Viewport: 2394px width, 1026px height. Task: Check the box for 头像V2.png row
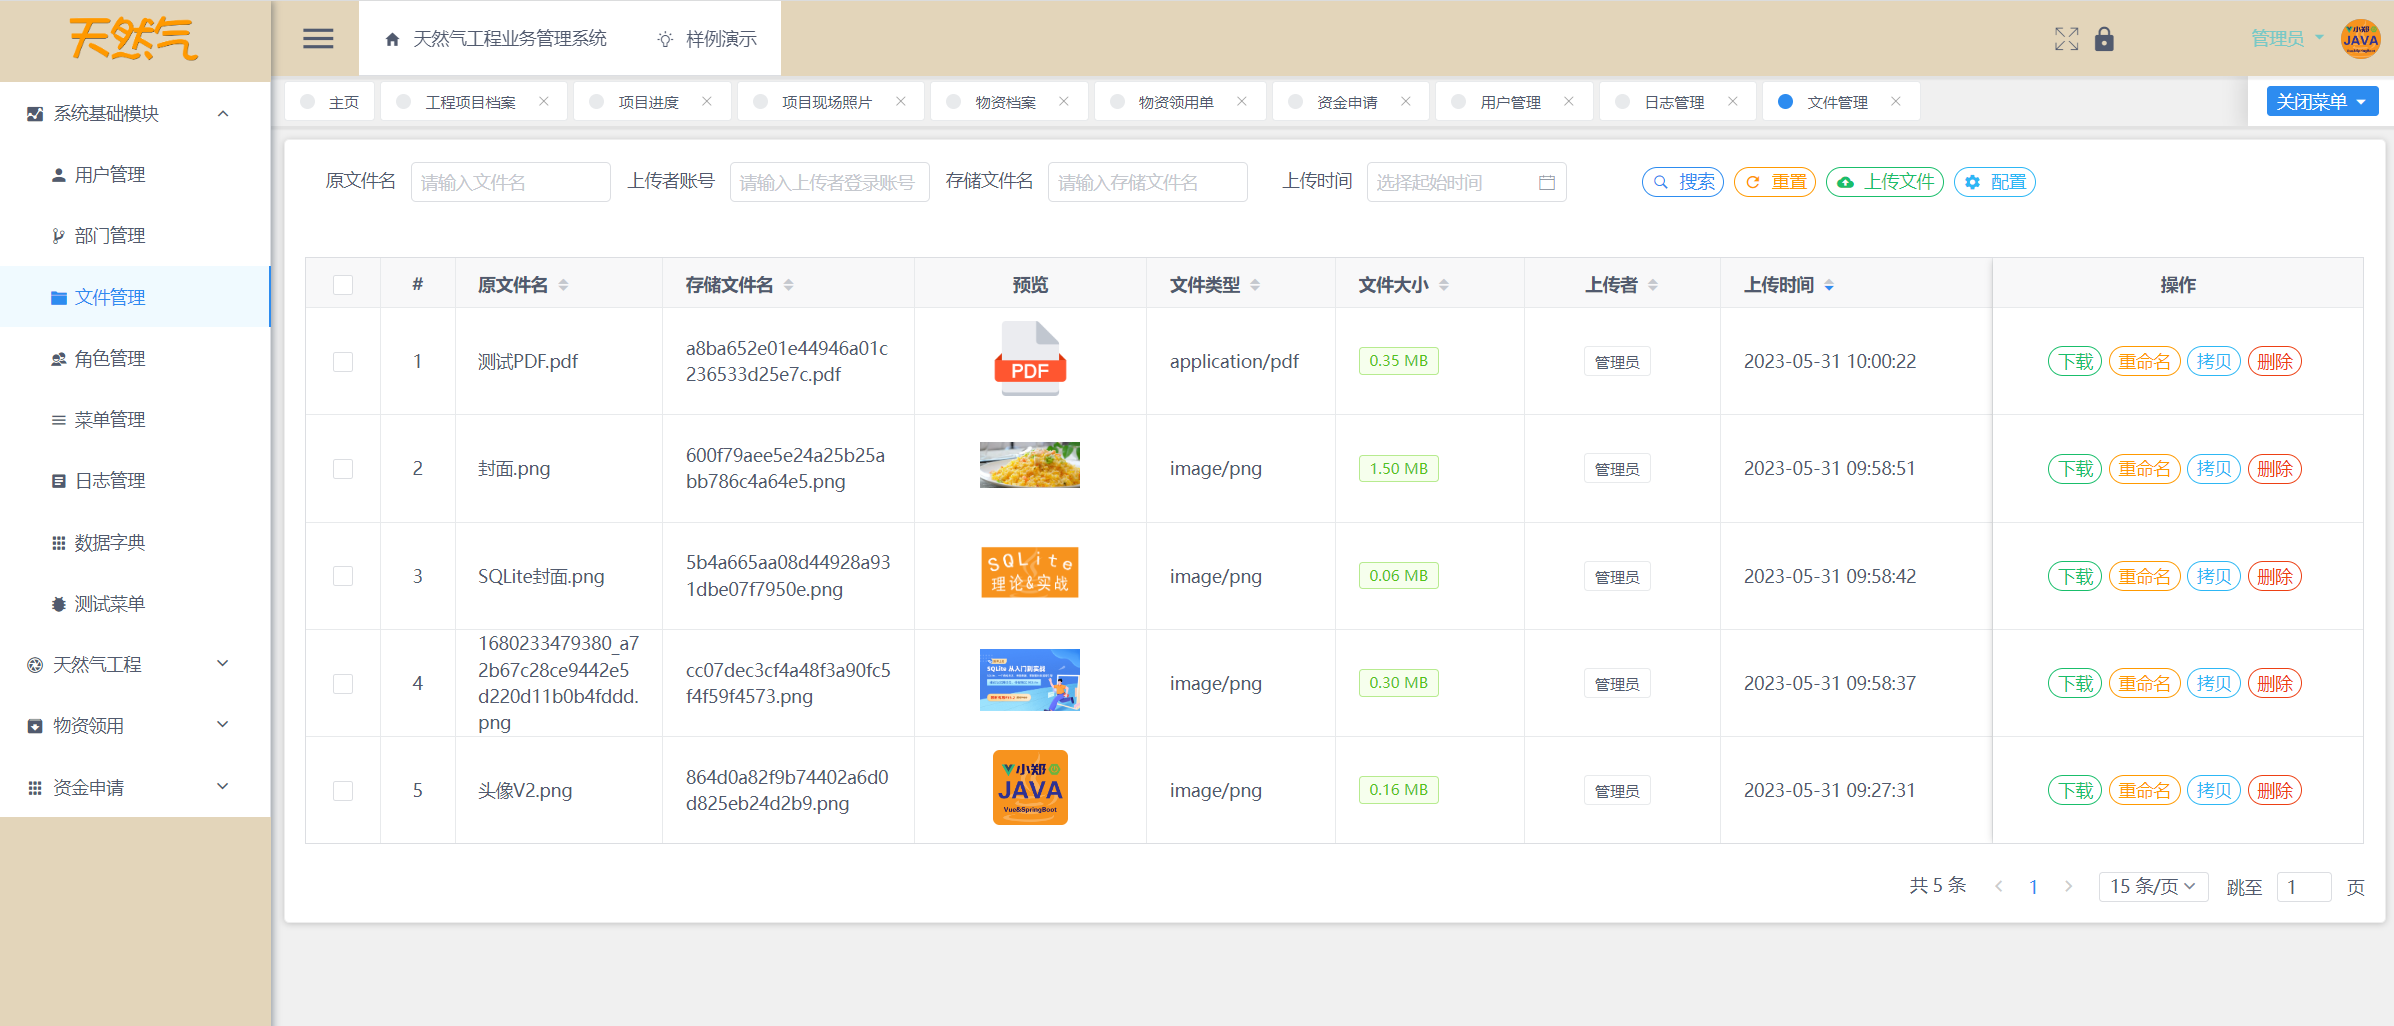[343, 791]
